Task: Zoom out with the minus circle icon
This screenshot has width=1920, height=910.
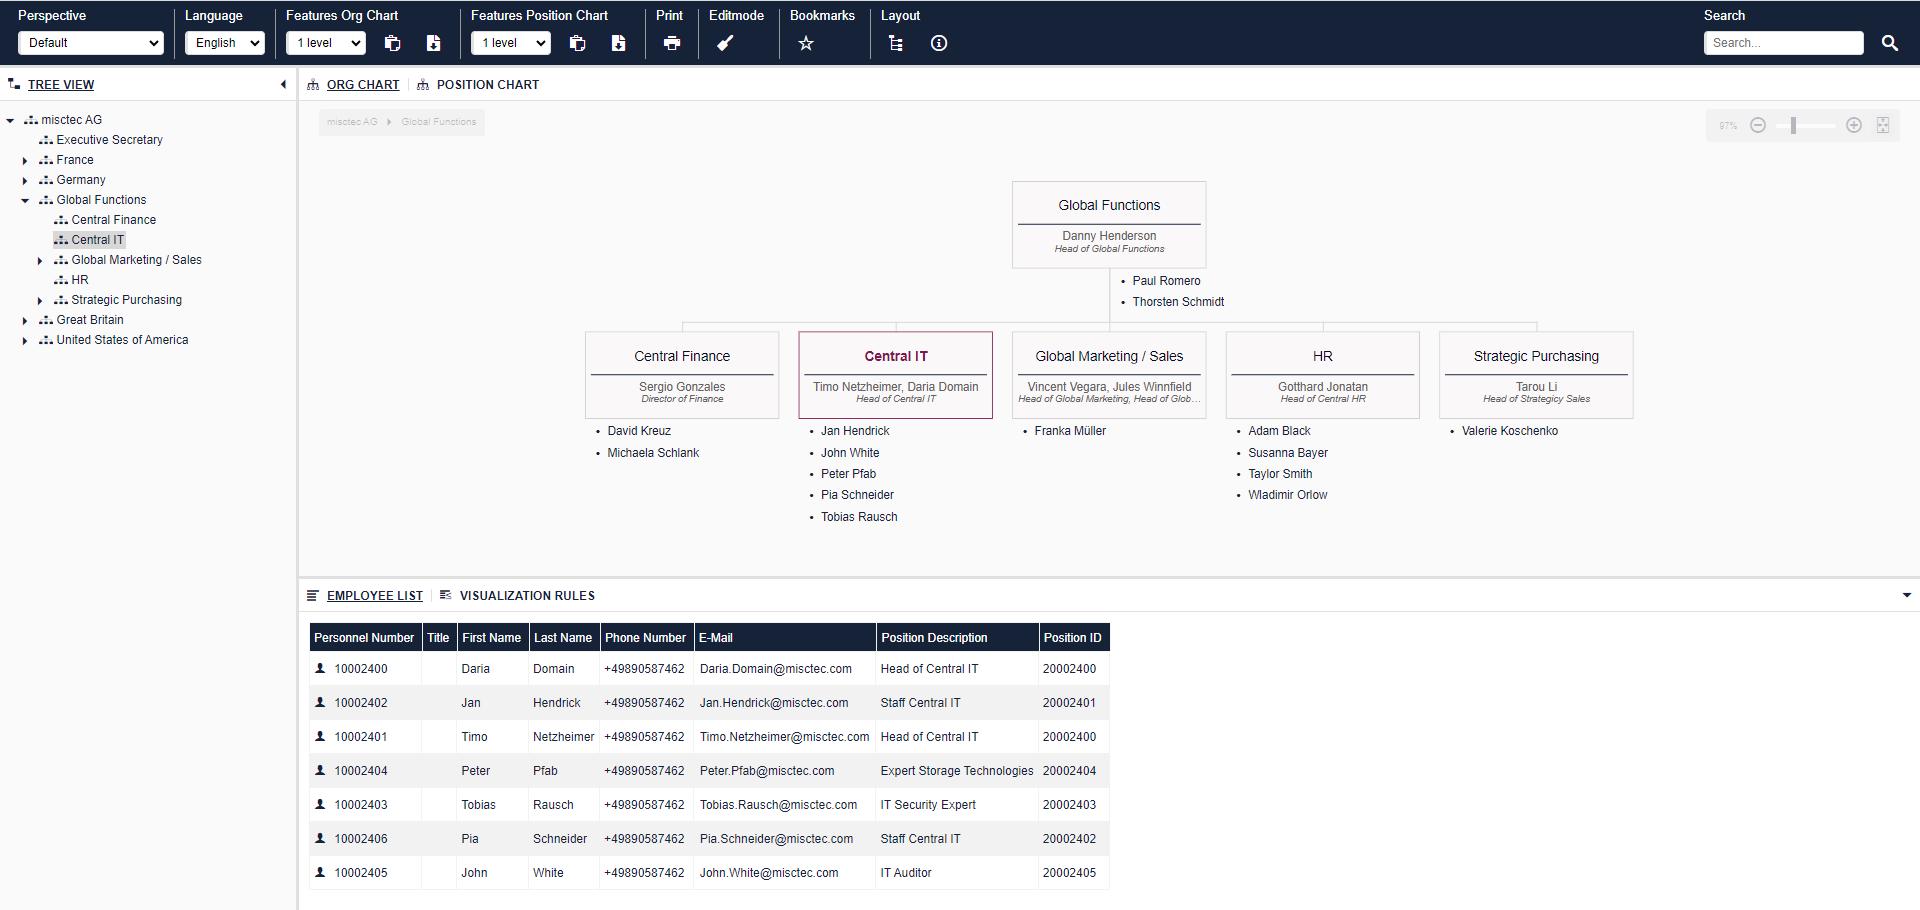Action: (x=1758, y=125)
